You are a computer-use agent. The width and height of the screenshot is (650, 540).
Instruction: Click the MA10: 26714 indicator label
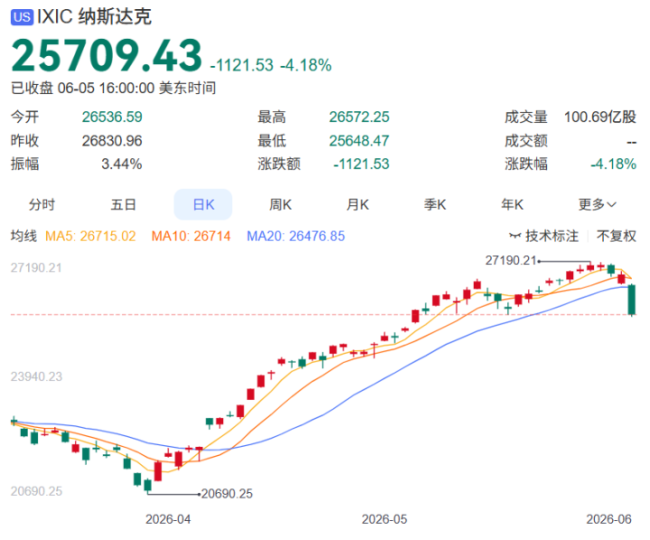(191, 236)
